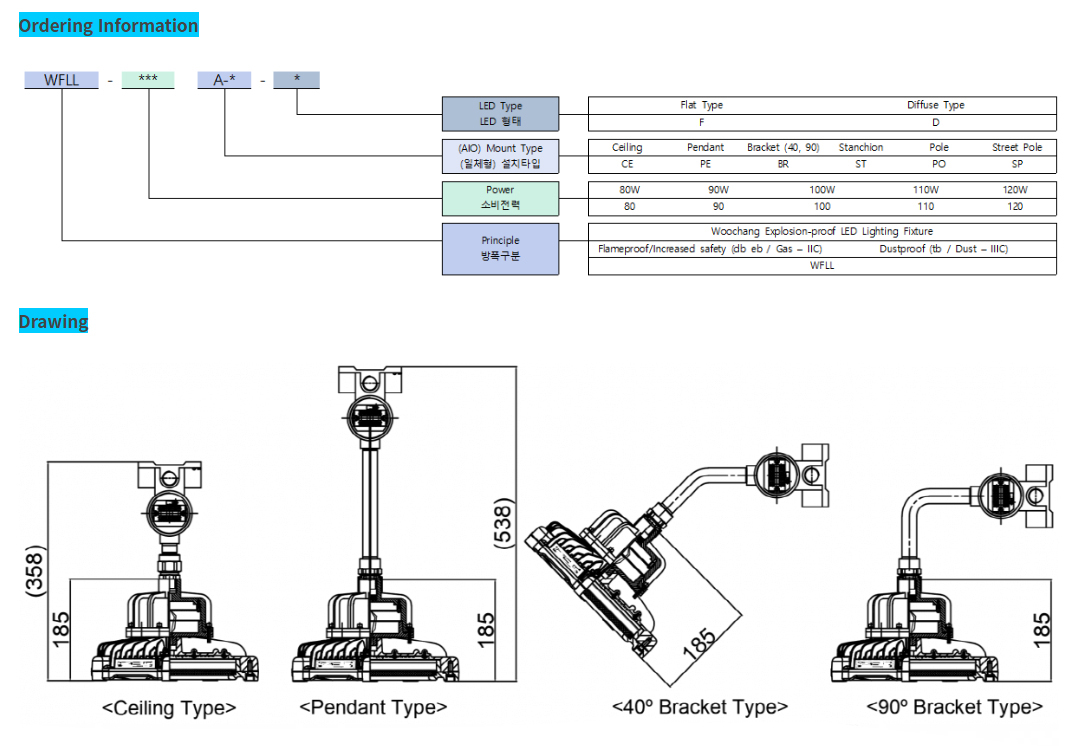Screen dimensions: 1084x746
Task: Click the Principle label box
Action: pos(500,248)
